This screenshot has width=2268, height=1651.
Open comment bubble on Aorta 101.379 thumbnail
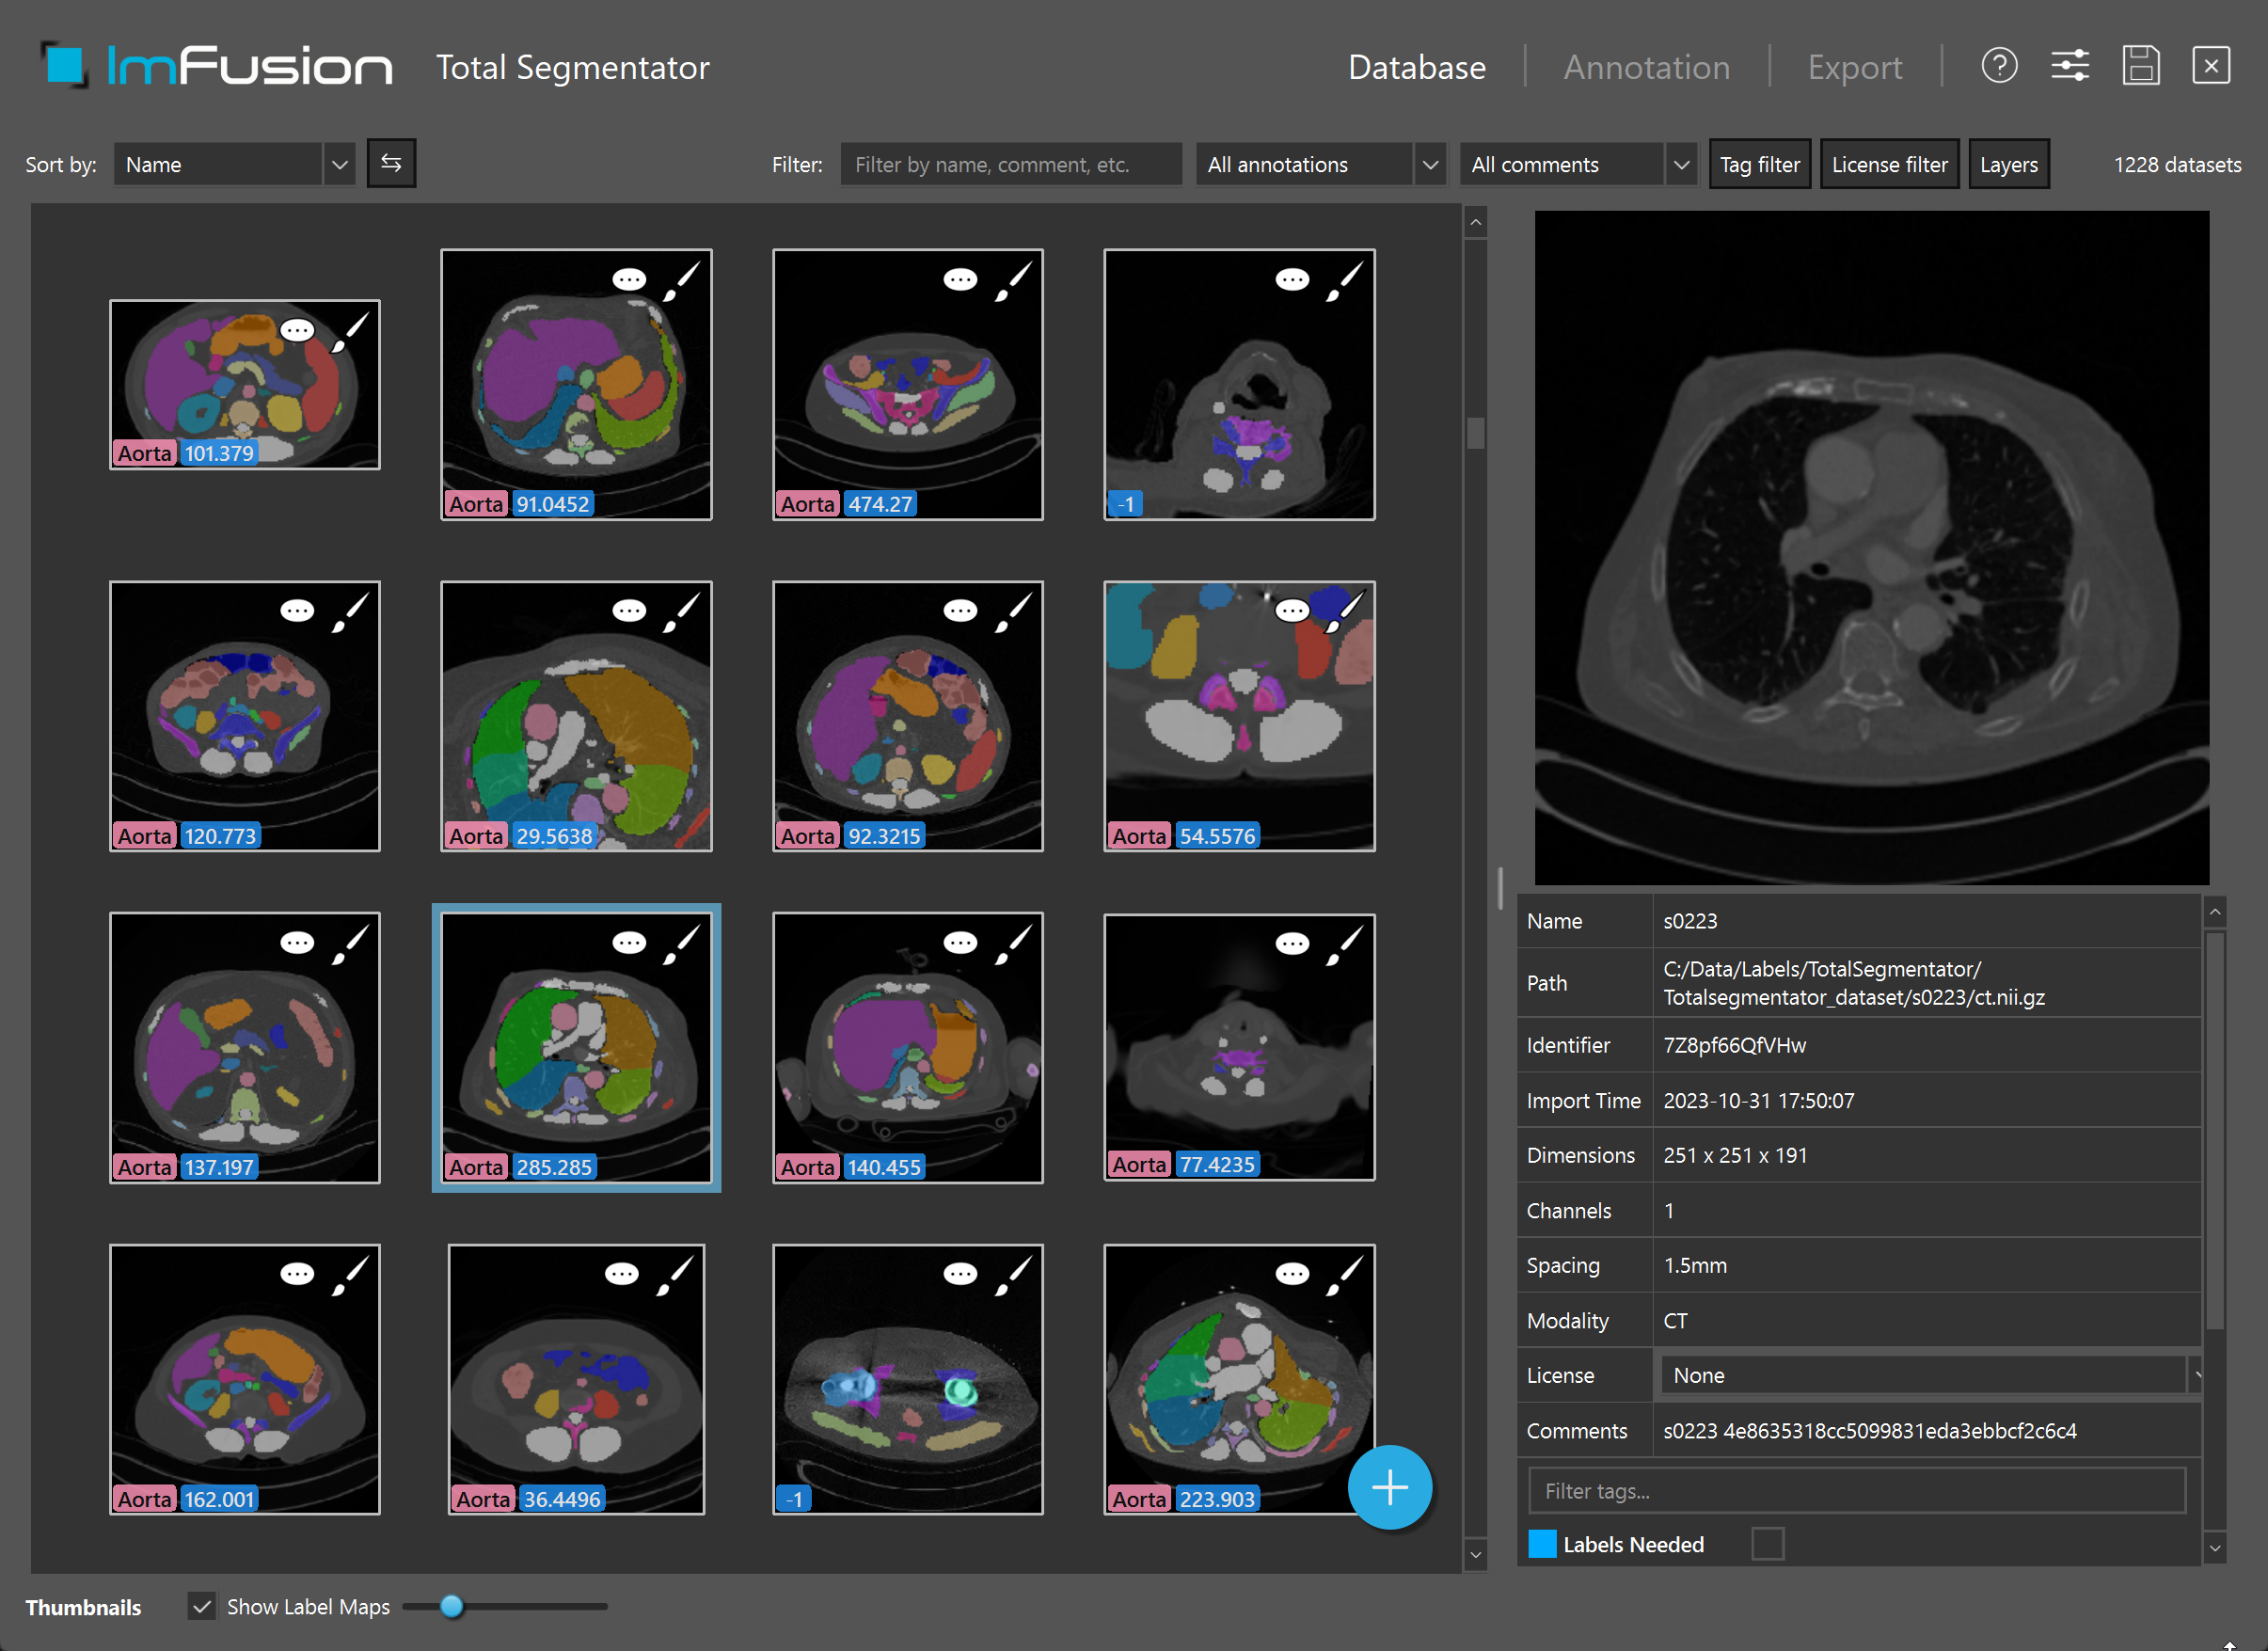[297, 330]
